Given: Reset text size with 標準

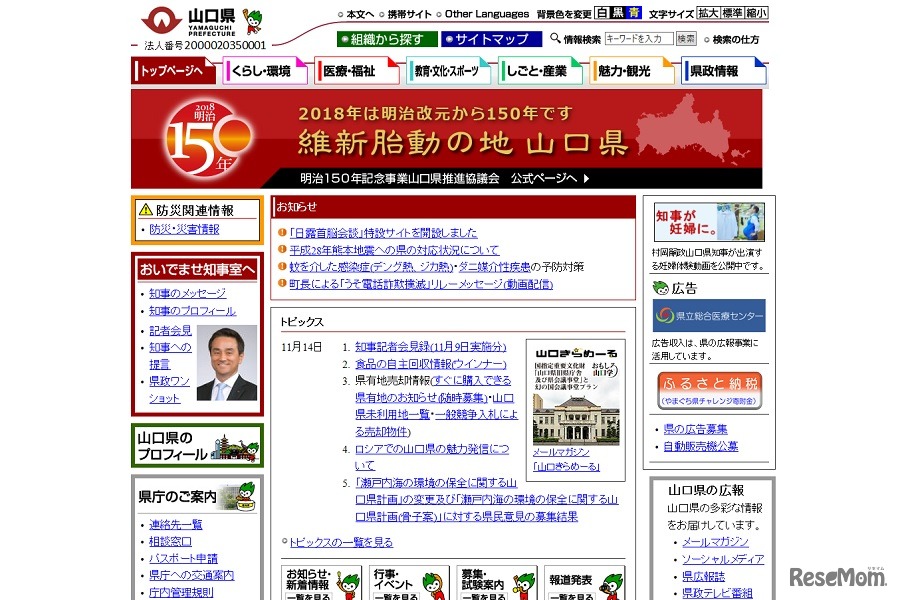Looking at the screenshot, I should [x=732, y=13].
